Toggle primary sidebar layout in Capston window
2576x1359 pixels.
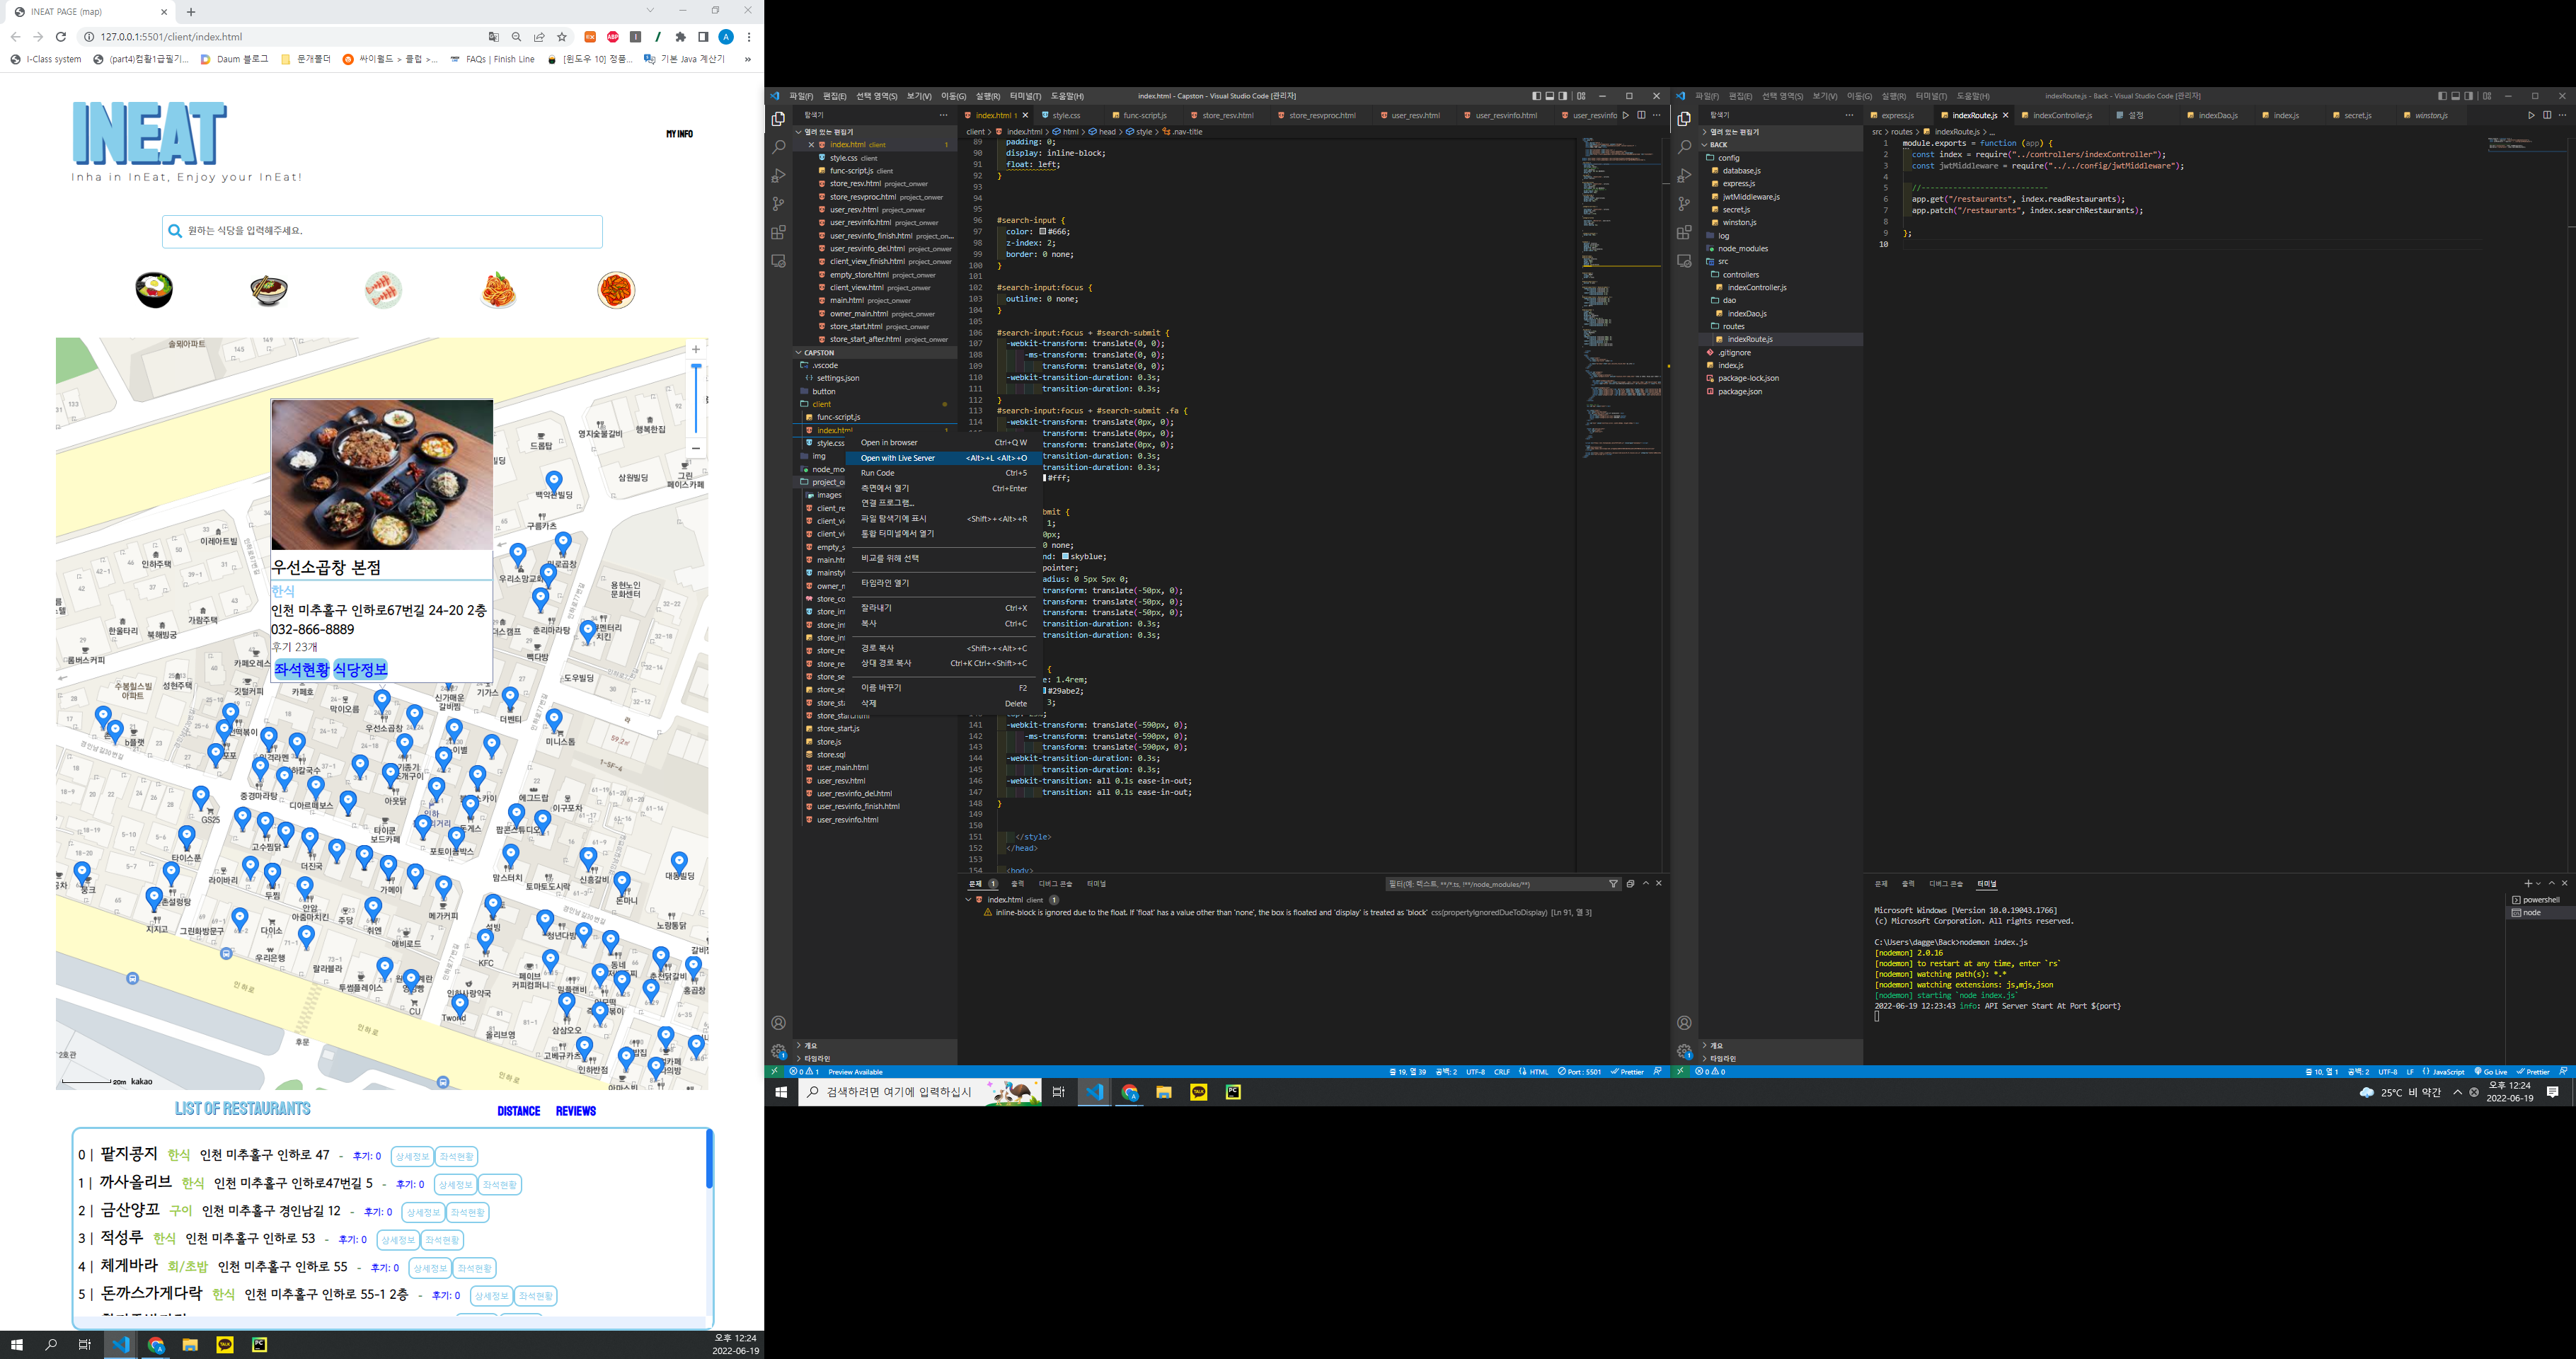[1536, 96]
